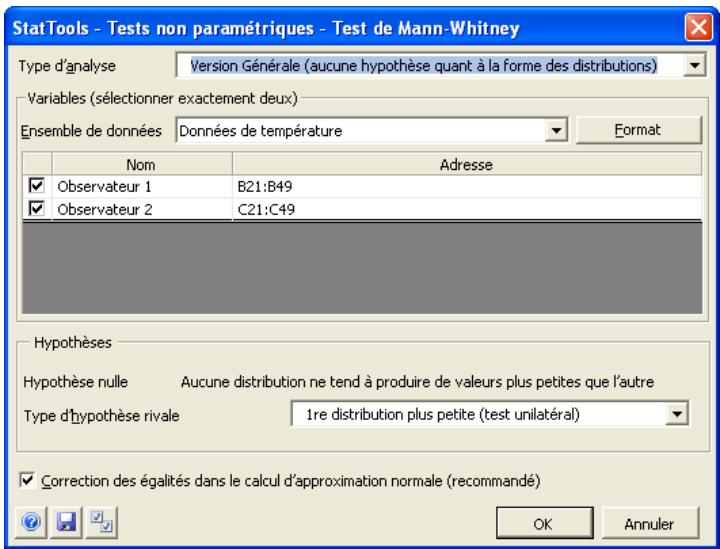Toggle Correction des égalités checkbox
720x549 pixels.
pos(28,480)
